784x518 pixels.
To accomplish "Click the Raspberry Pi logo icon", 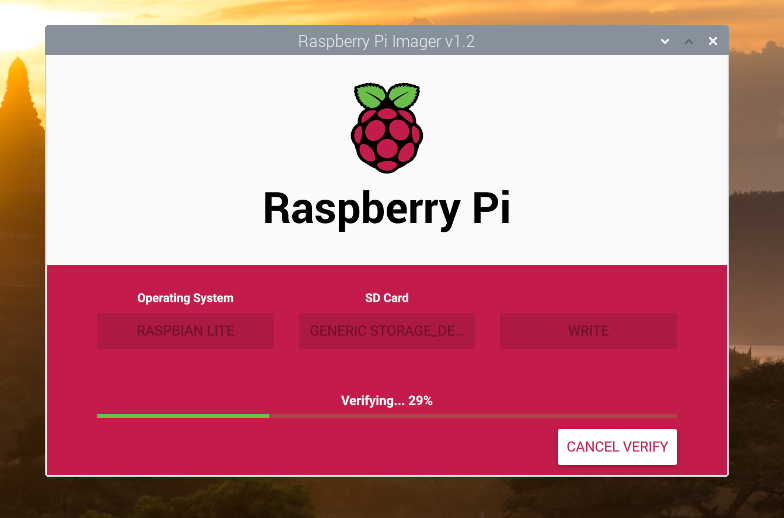I will (x=387, y=128).
